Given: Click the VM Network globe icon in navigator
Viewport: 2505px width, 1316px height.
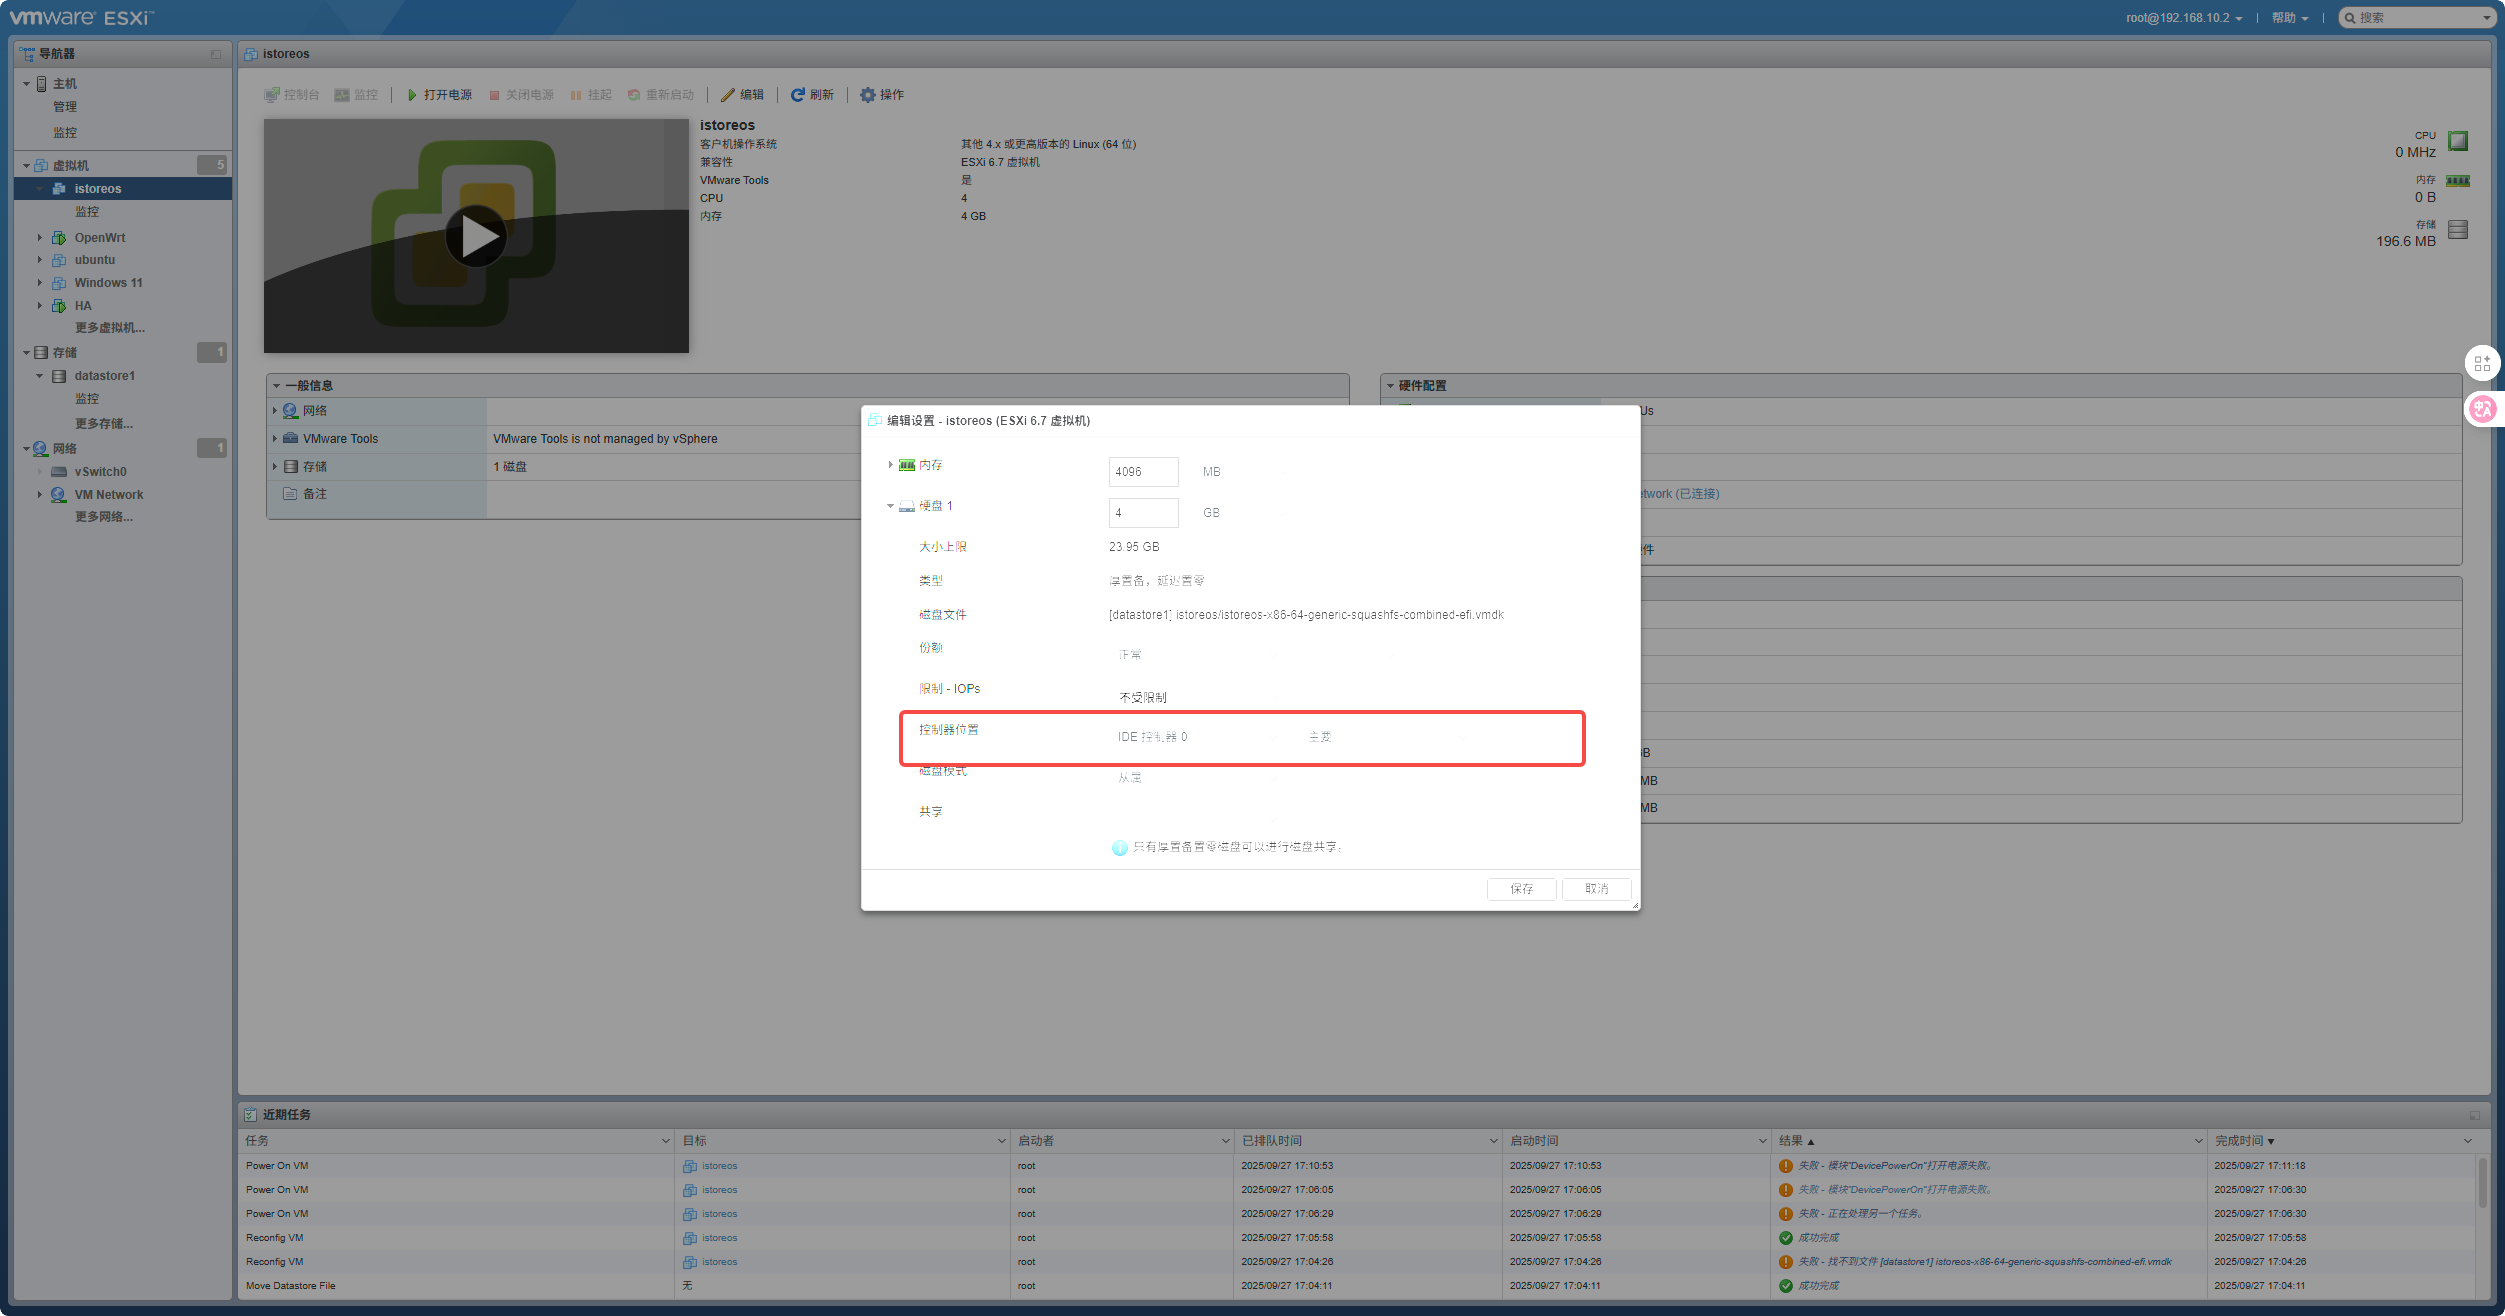Looking at the screenshot, I should tap(59, 495).
